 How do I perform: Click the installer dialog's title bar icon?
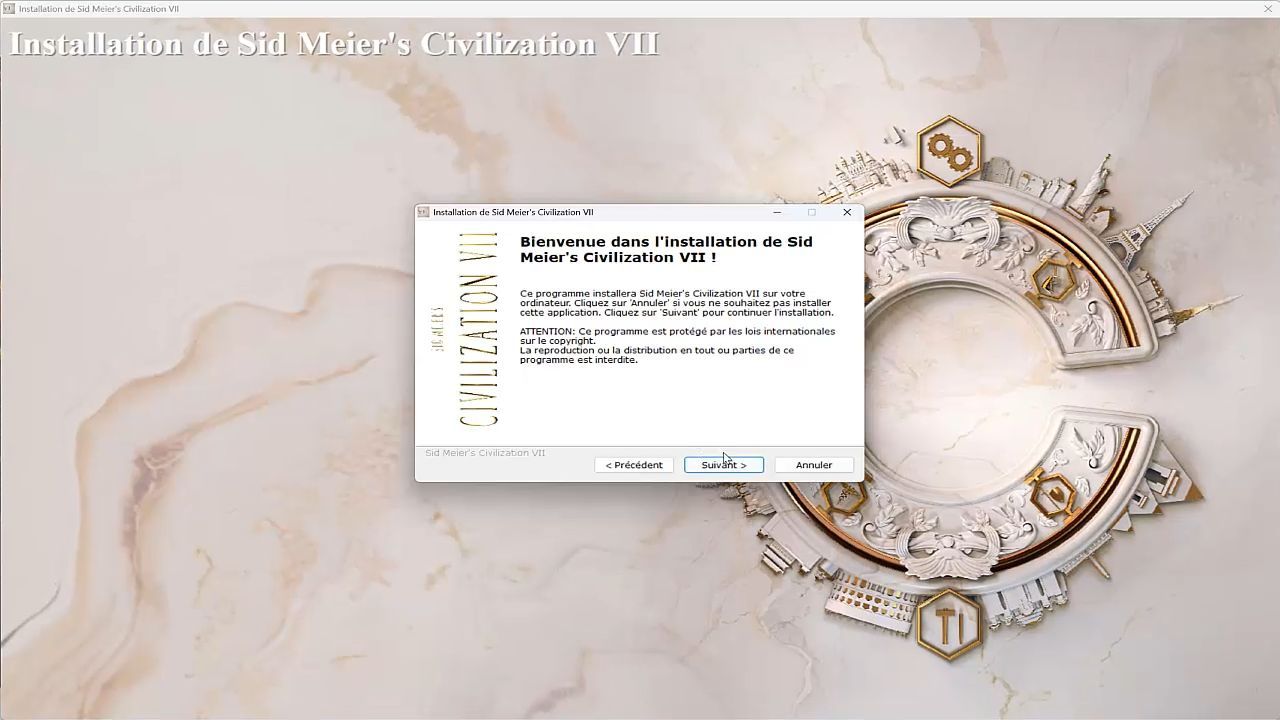(x=424, y=212)
